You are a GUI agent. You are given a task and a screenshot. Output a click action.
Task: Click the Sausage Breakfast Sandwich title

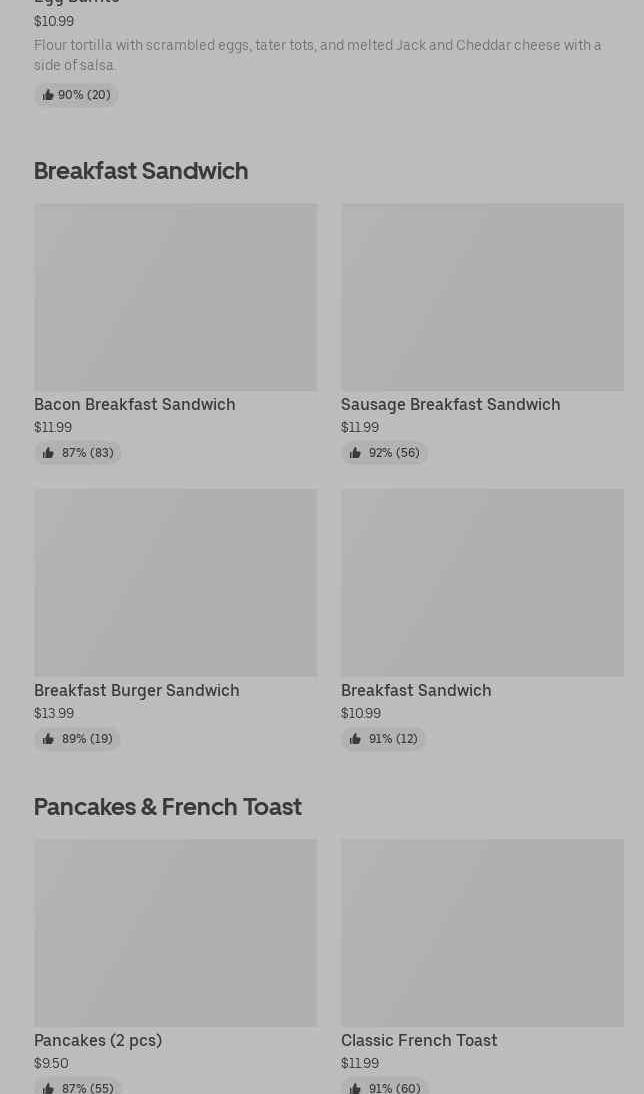[x=450, y=404]
